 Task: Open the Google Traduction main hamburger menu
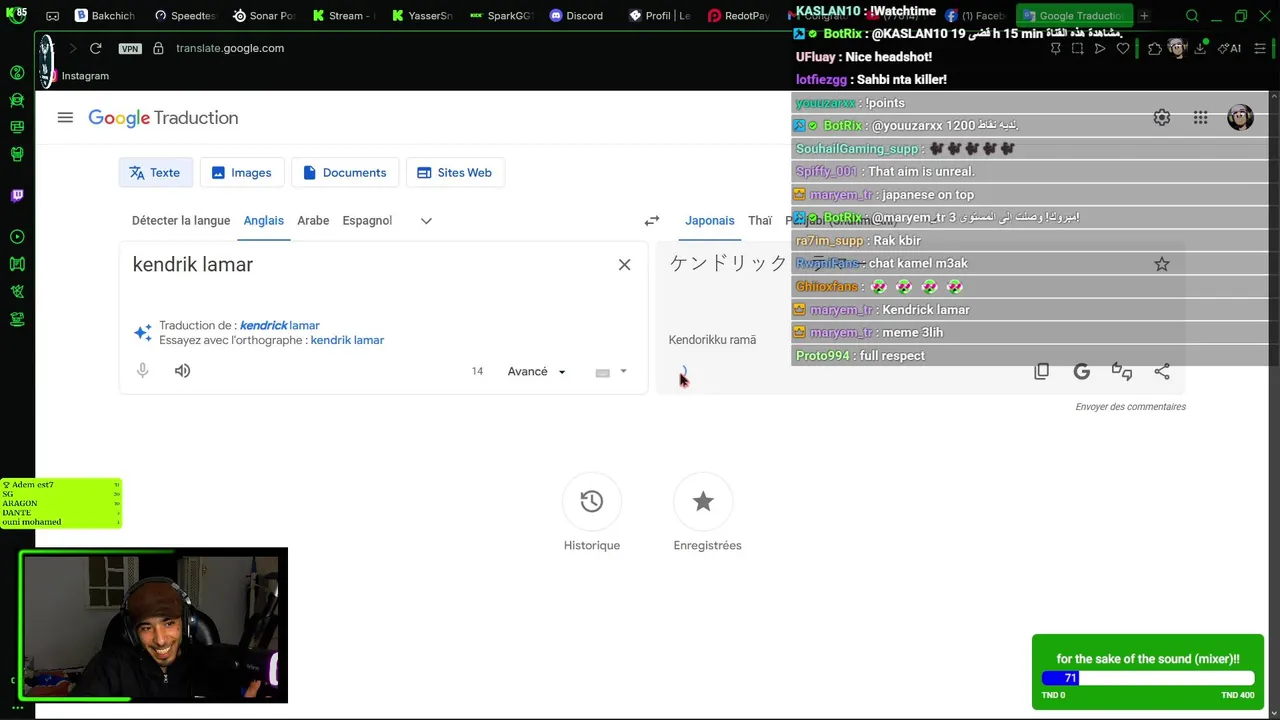tap(65, 118)
